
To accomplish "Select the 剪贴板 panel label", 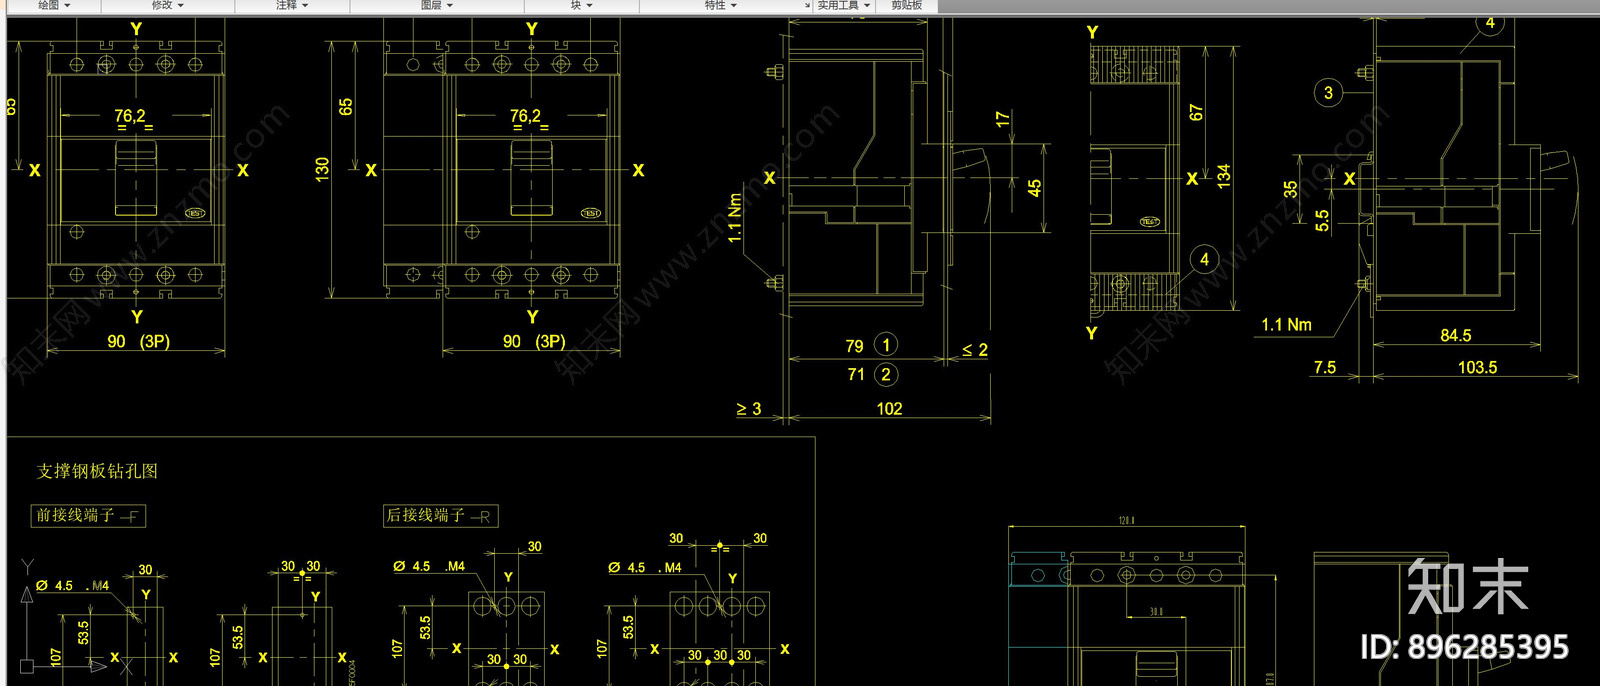I will (x=907, y=5).
